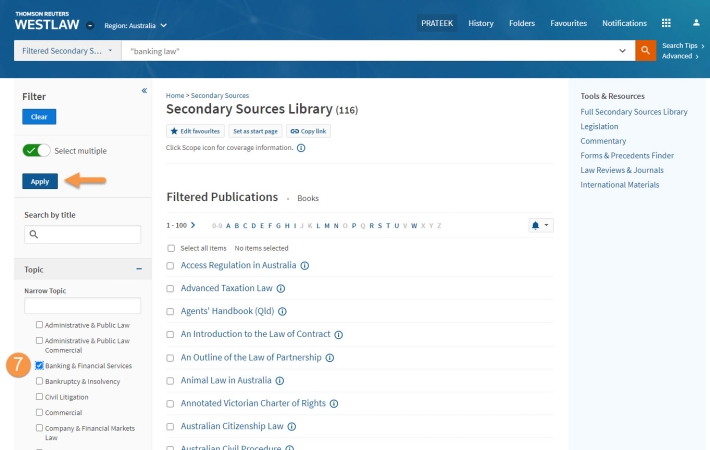Open the Favourites menu

coord(568,23)
